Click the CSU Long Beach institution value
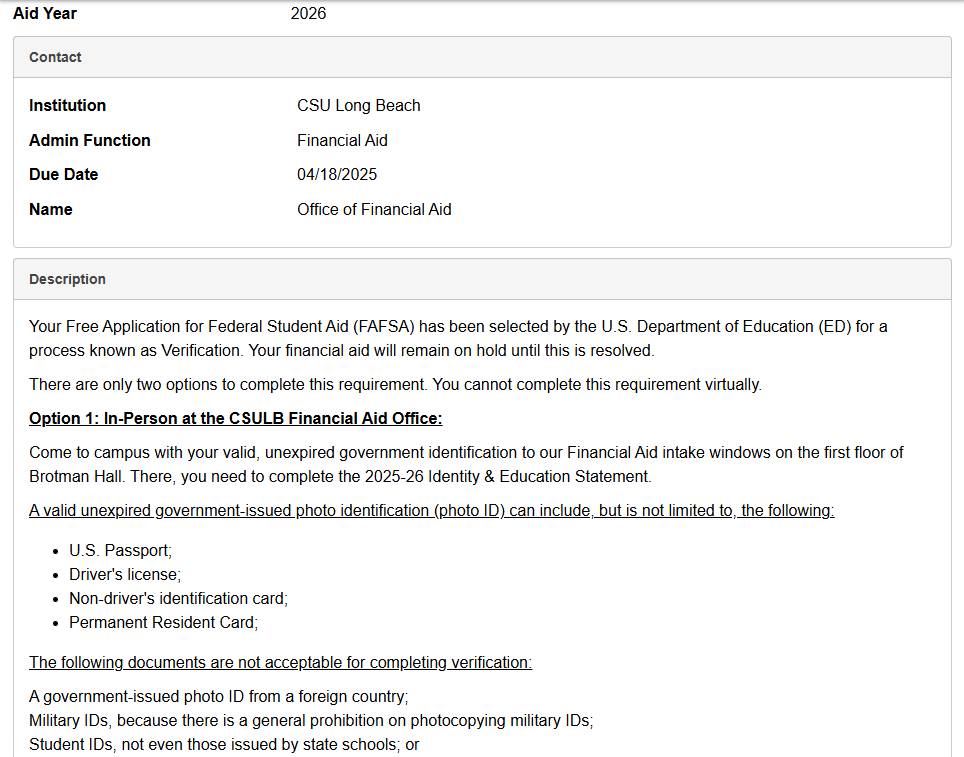 [358, 105]
